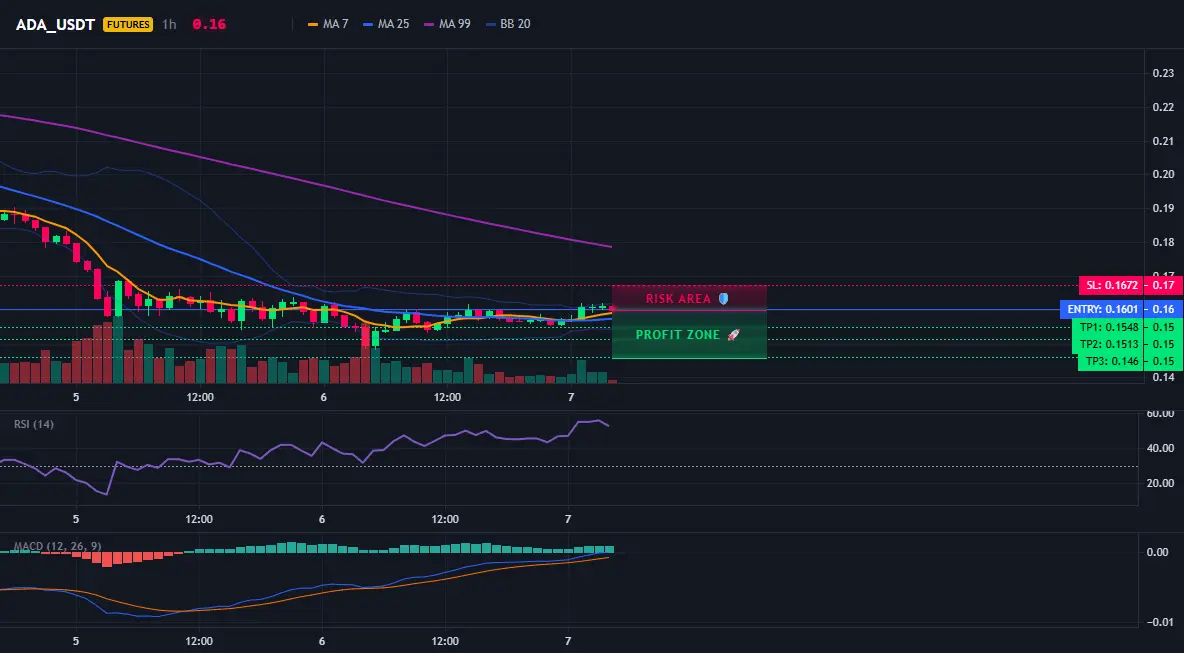
Task: Click the 0.22 price axis value
Action: coord(1163,107)
